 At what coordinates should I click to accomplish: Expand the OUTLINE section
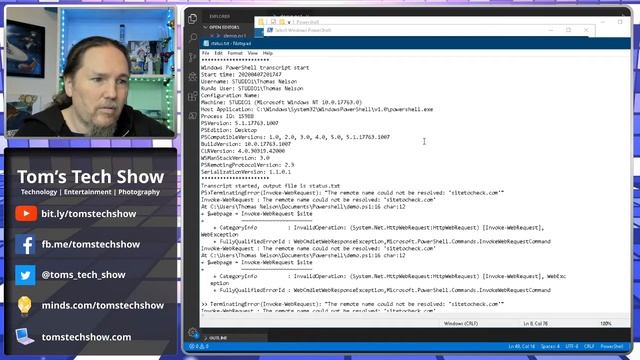click(218, 338)
